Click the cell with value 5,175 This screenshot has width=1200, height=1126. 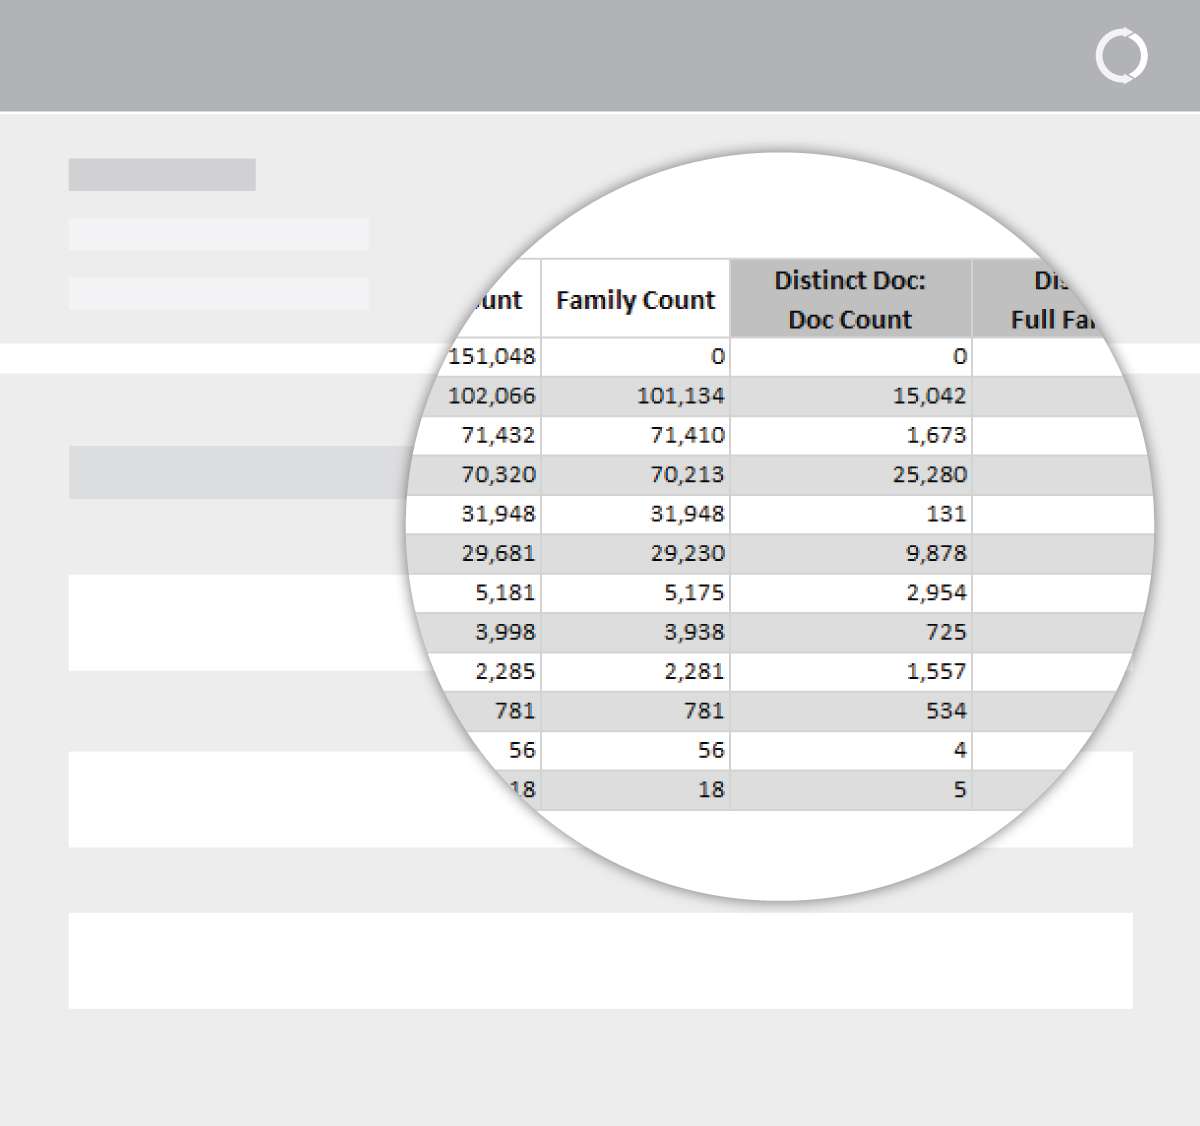(x=694, y=592)
